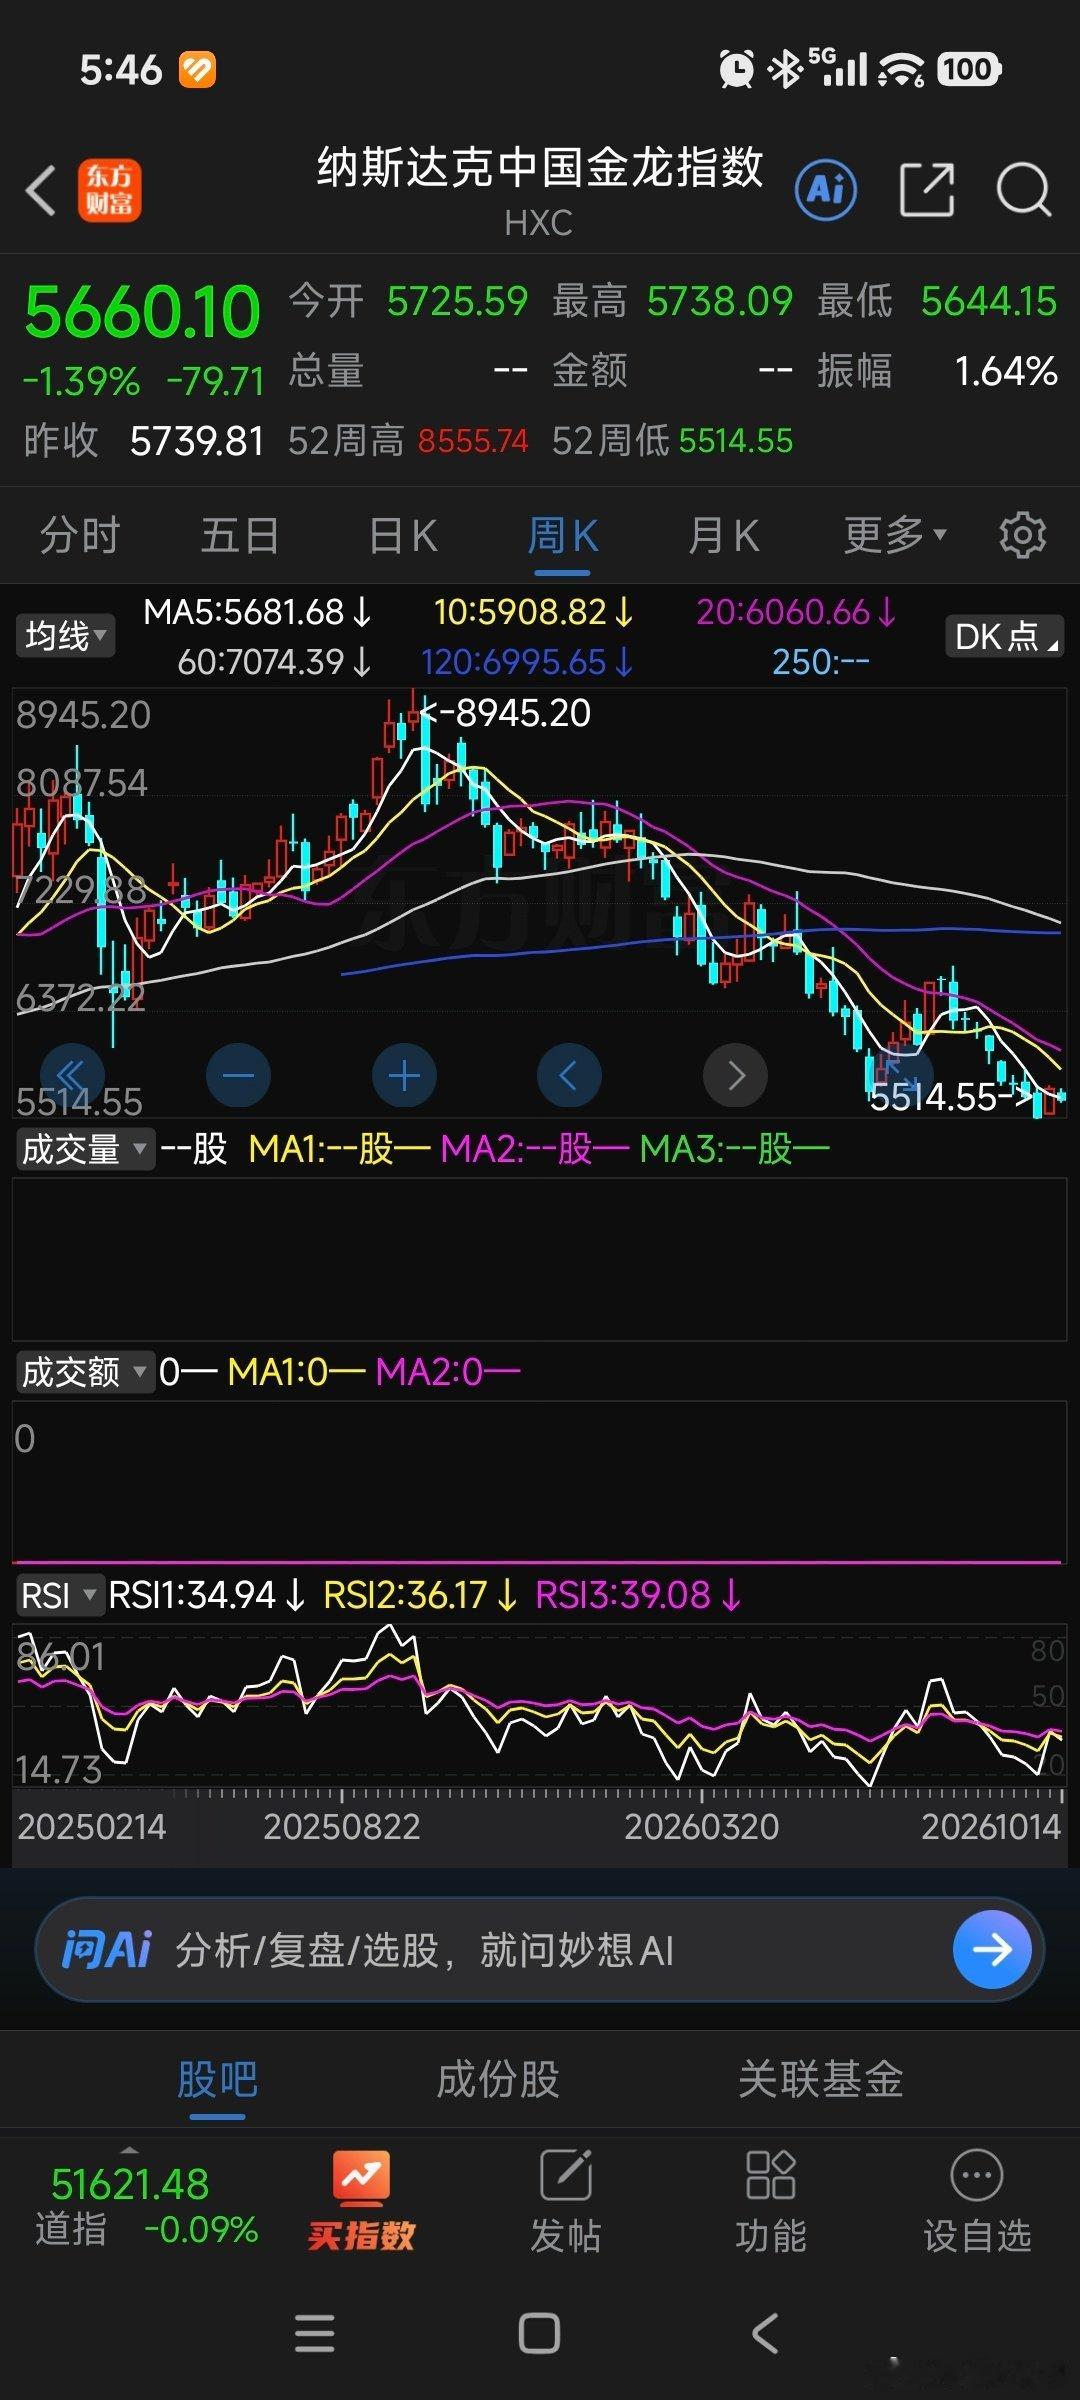The image size is (1080, 2400).
Task: Tap 60:7074.39 moving average value
Action: click(x=274, y=662)
